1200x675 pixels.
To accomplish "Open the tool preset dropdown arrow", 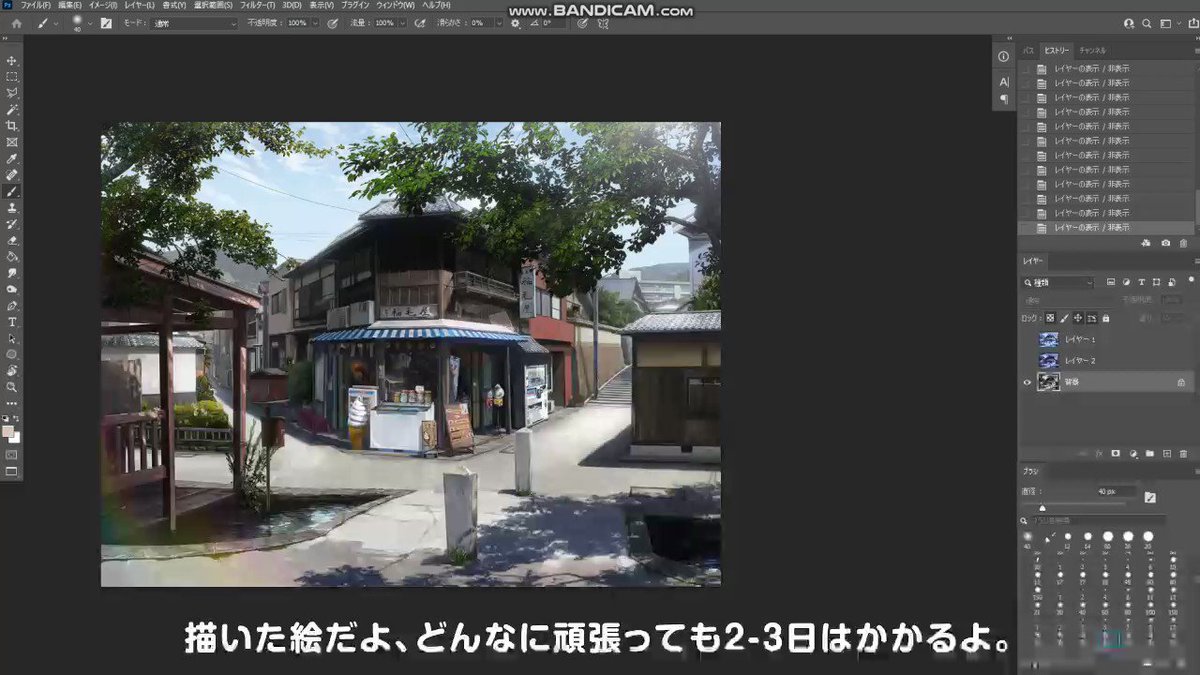I will [57, 22].
